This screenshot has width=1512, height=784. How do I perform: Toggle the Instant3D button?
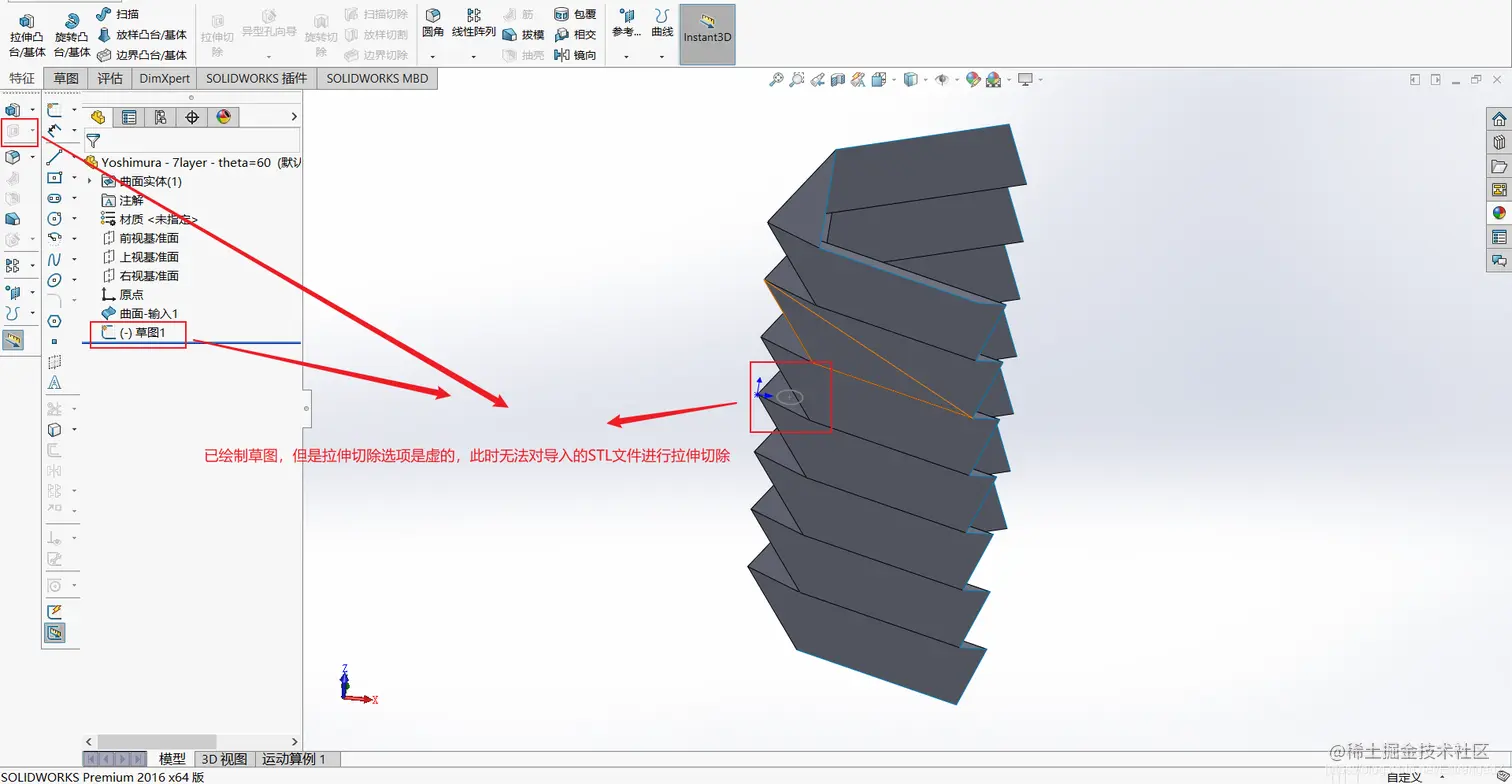[707, 35]
